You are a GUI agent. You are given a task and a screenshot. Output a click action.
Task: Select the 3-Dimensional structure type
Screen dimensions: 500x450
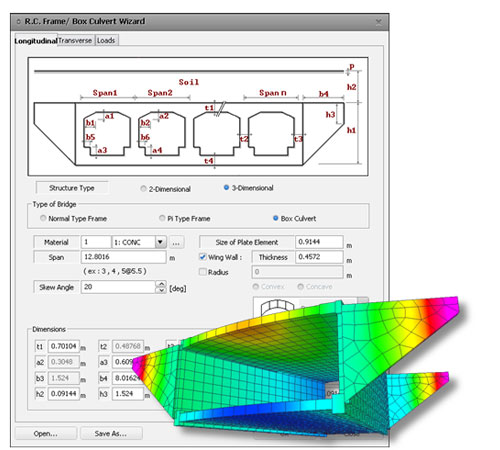point(226,188)
